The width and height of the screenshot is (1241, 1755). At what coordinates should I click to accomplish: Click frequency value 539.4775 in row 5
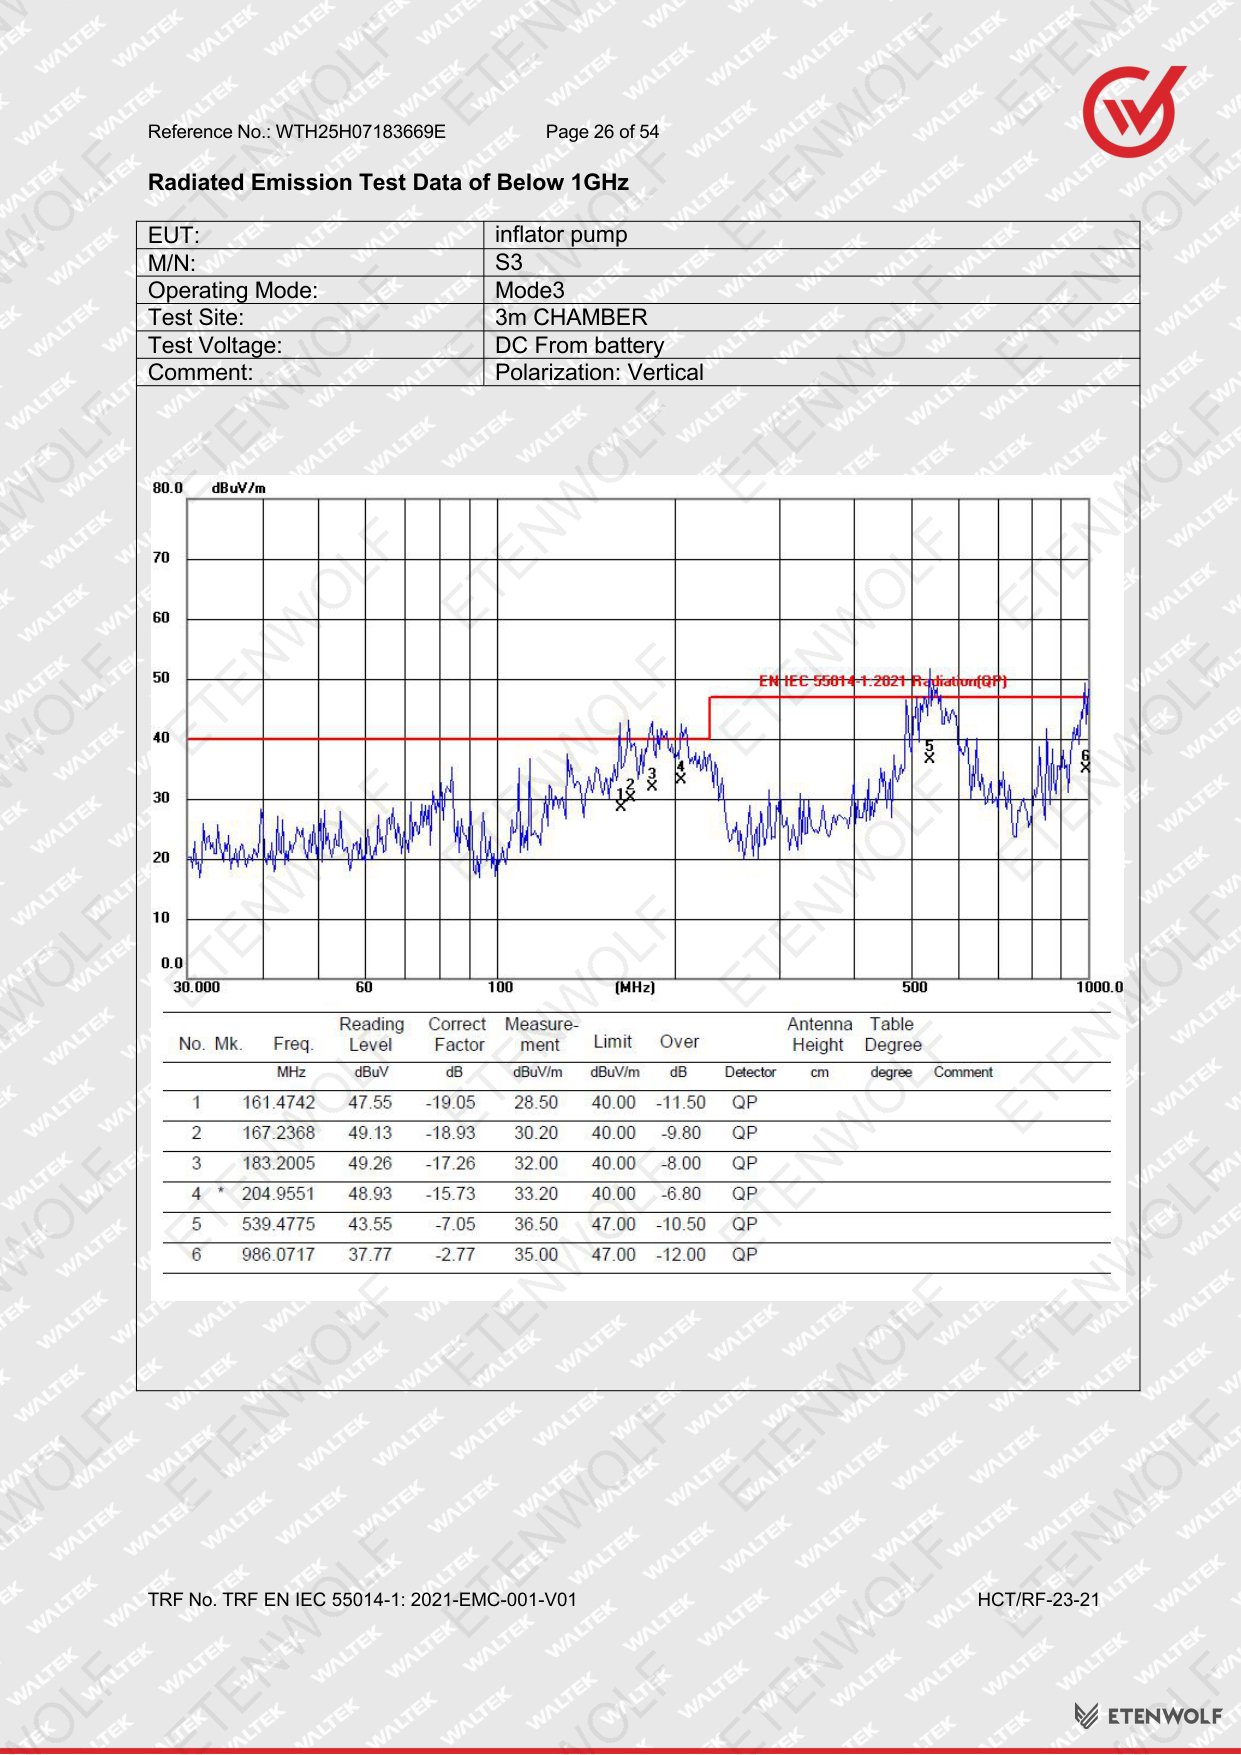click(278, 1224)
